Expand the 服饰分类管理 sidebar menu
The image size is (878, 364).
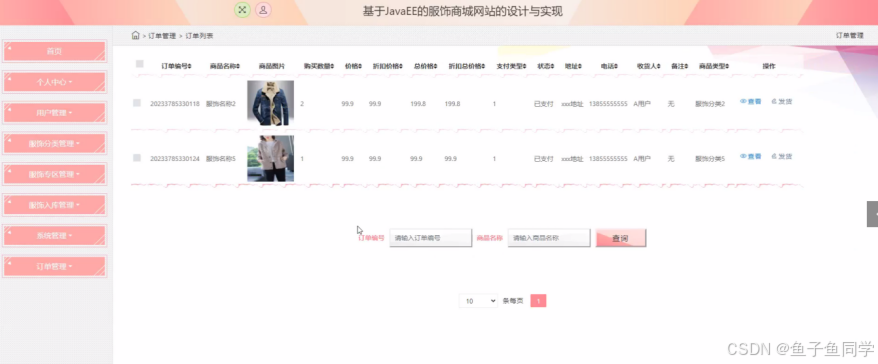click(54, 143)
